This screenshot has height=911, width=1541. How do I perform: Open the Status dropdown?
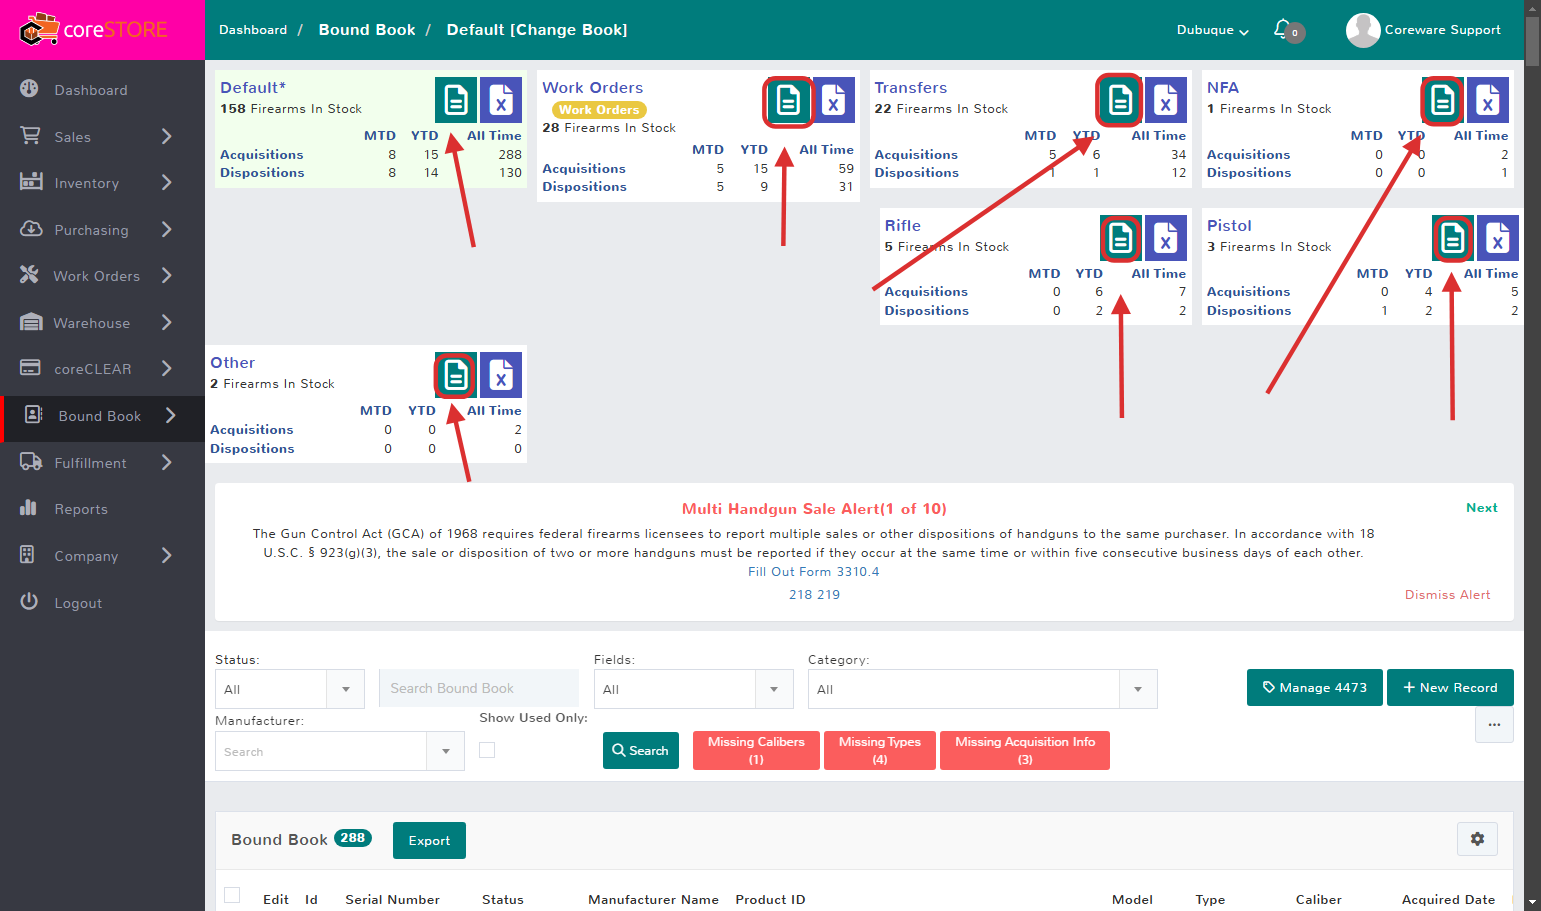pyautogui.click(x=289, y=689)
